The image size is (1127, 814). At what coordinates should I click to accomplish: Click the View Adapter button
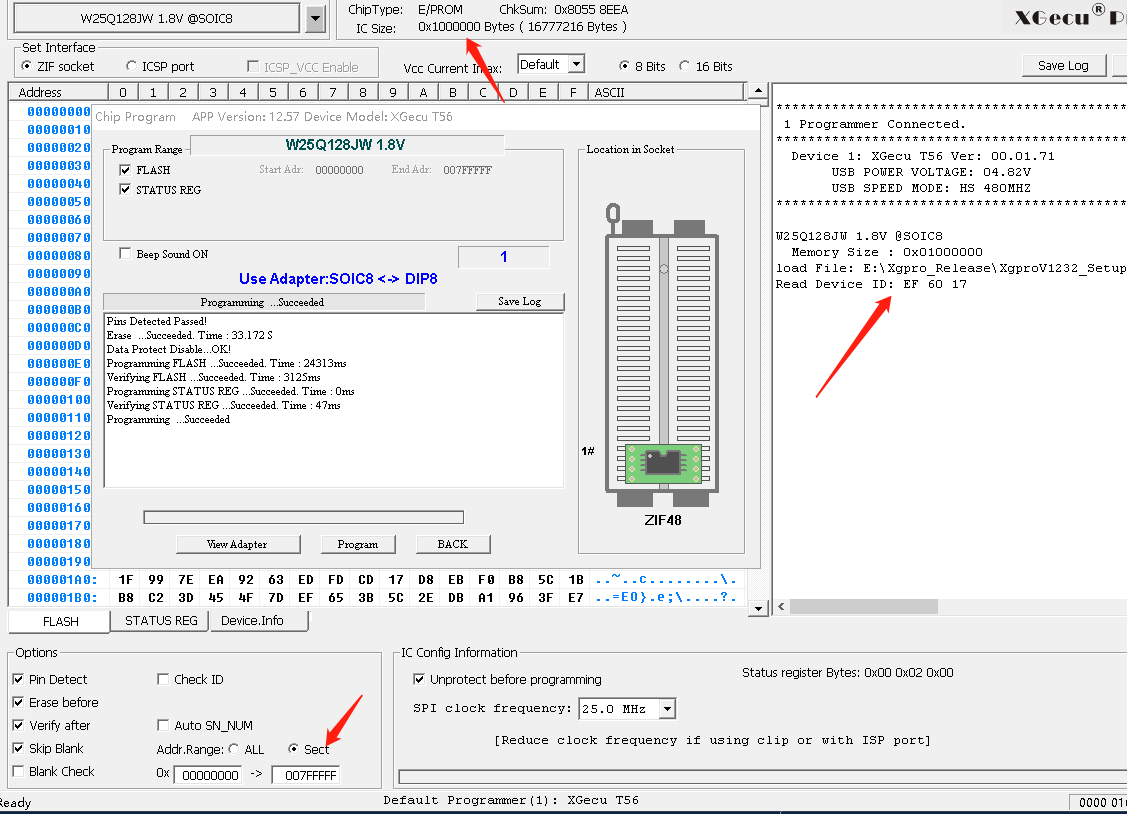237,544
